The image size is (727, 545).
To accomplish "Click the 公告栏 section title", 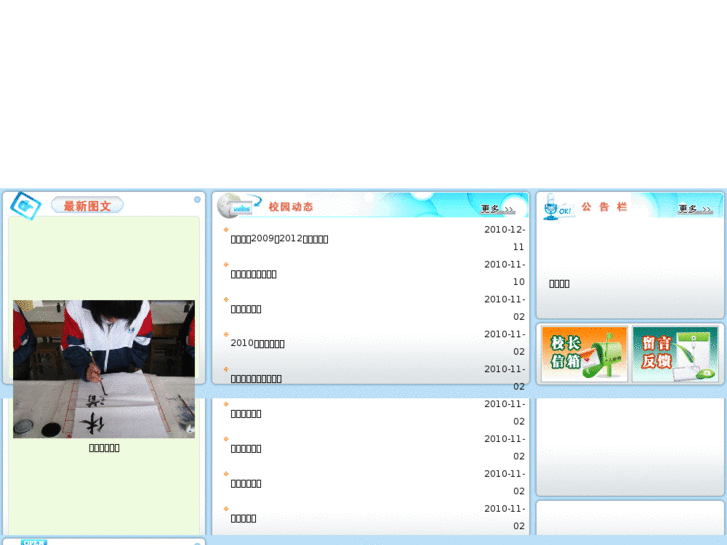I will (604, 207).
